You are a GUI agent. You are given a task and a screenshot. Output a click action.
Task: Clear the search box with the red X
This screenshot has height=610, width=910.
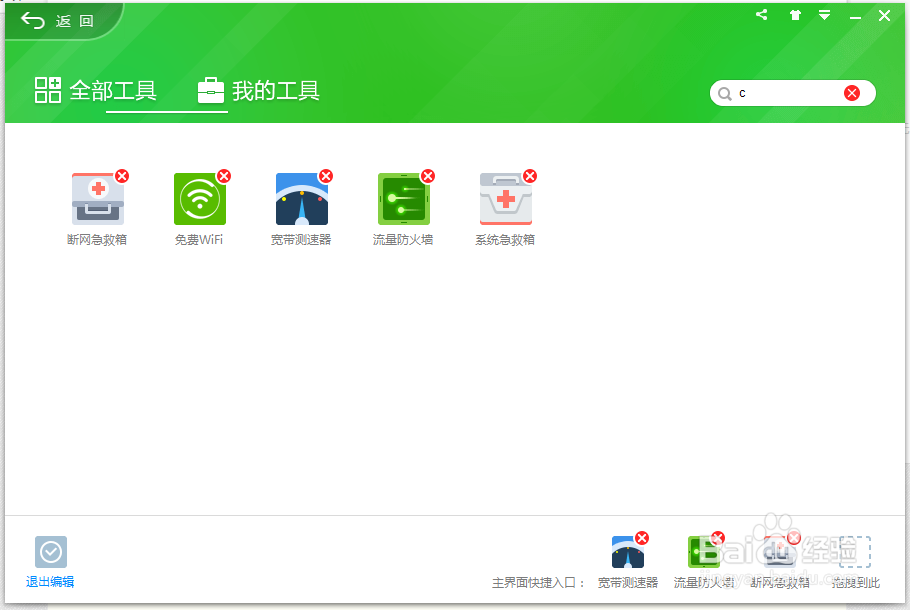851,92
